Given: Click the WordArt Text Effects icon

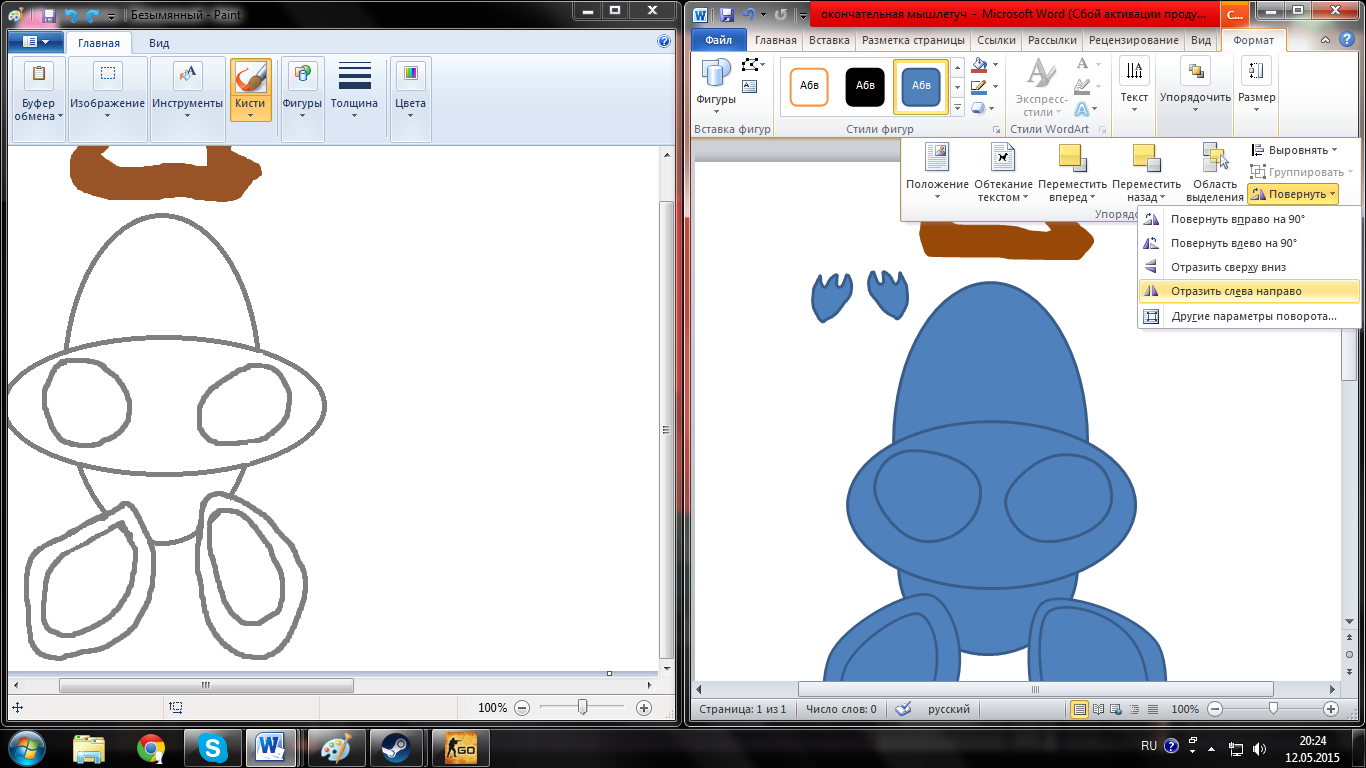Looking at the screenshot, I should (x=1081, y=108).
